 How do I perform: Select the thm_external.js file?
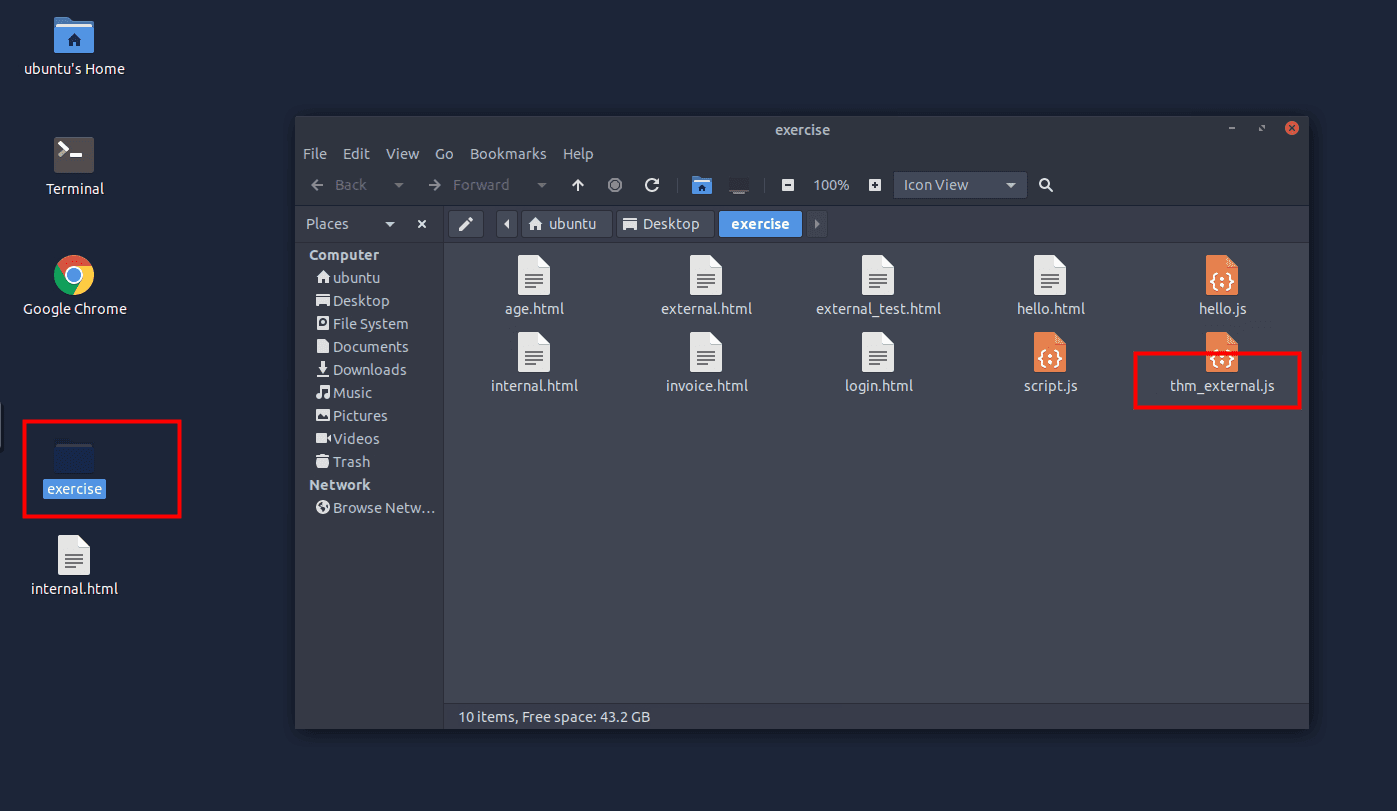1221,365
